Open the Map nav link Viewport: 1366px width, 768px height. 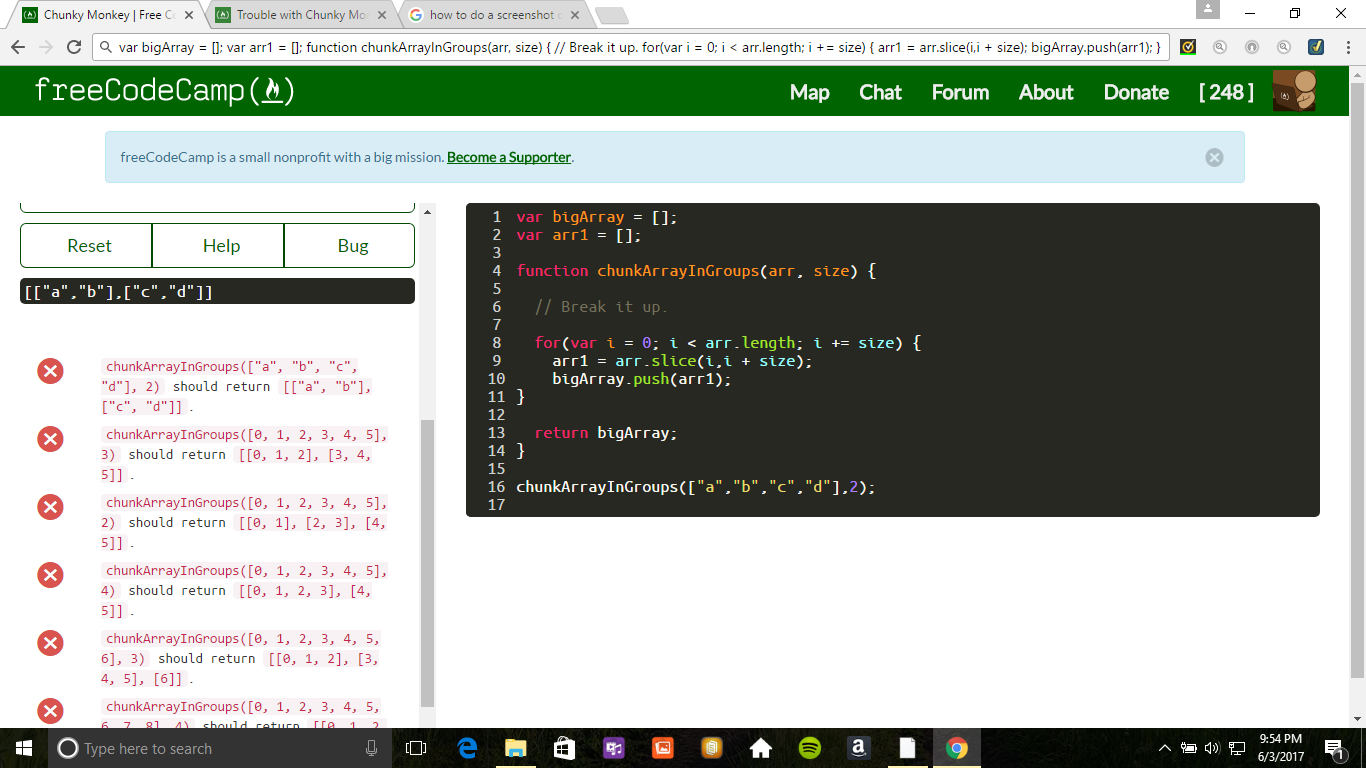[809, 92]
